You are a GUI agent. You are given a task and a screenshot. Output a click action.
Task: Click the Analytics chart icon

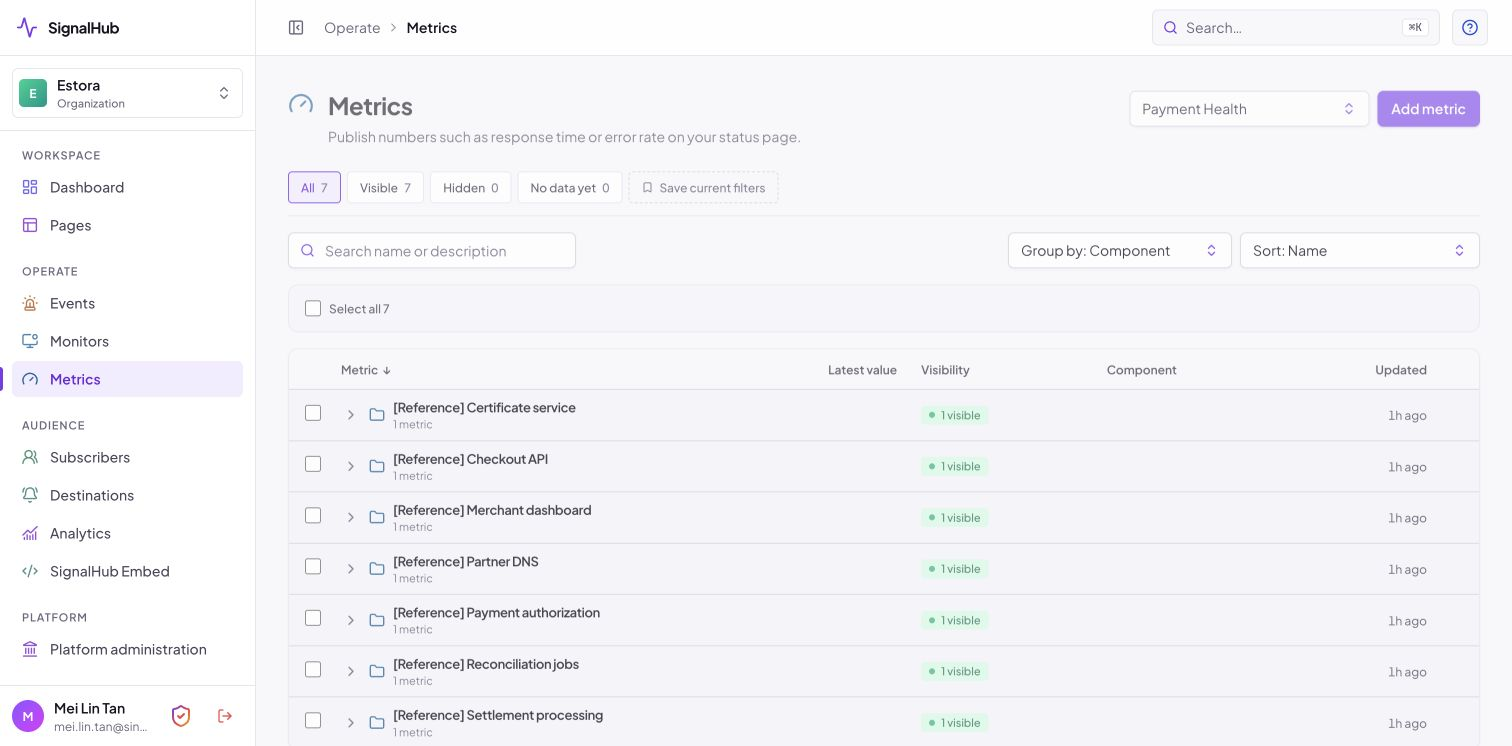[x=30, y=533]
